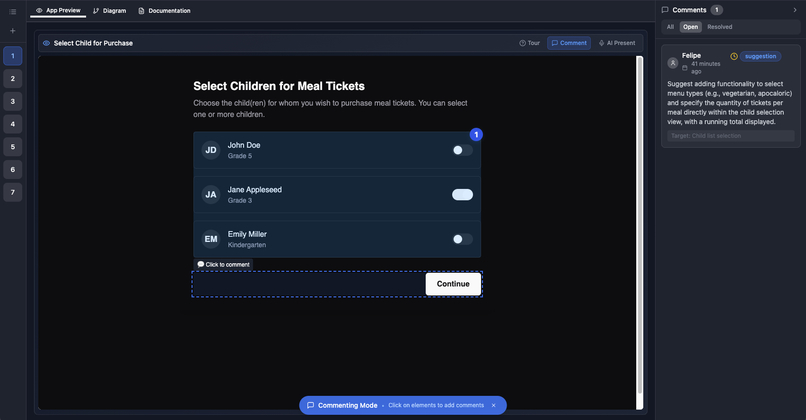Select screen 3 in sidebar
Viewport: 806px width, 420px height.
(13, 101)
